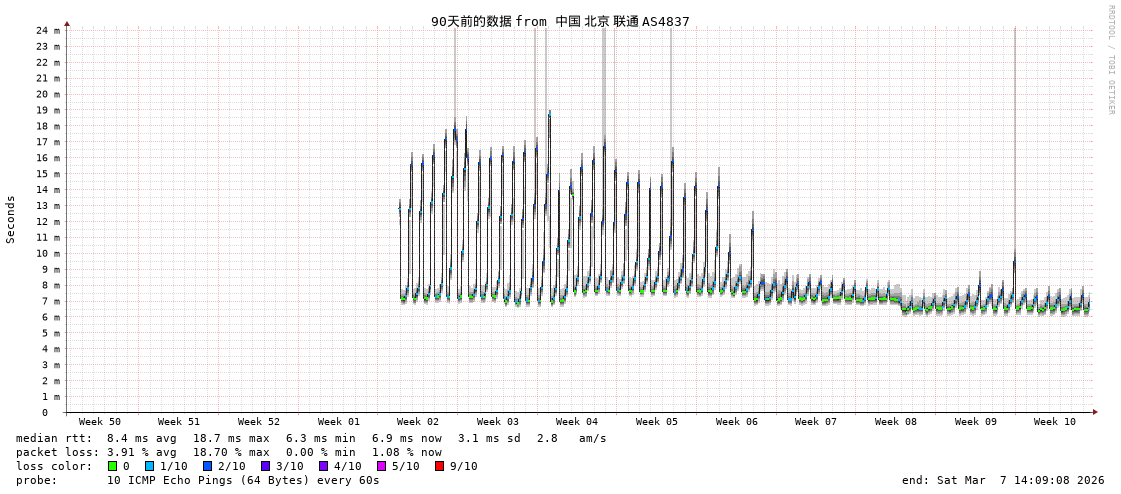Click the Week 08 time label

point(895,422)
